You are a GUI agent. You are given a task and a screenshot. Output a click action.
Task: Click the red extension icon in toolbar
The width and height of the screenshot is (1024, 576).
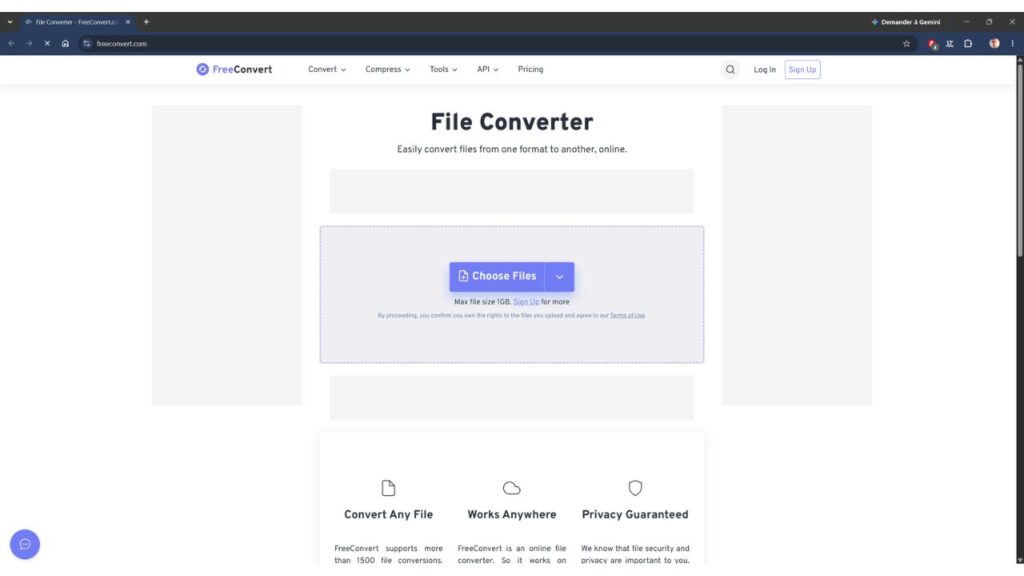tap(933, 44)
